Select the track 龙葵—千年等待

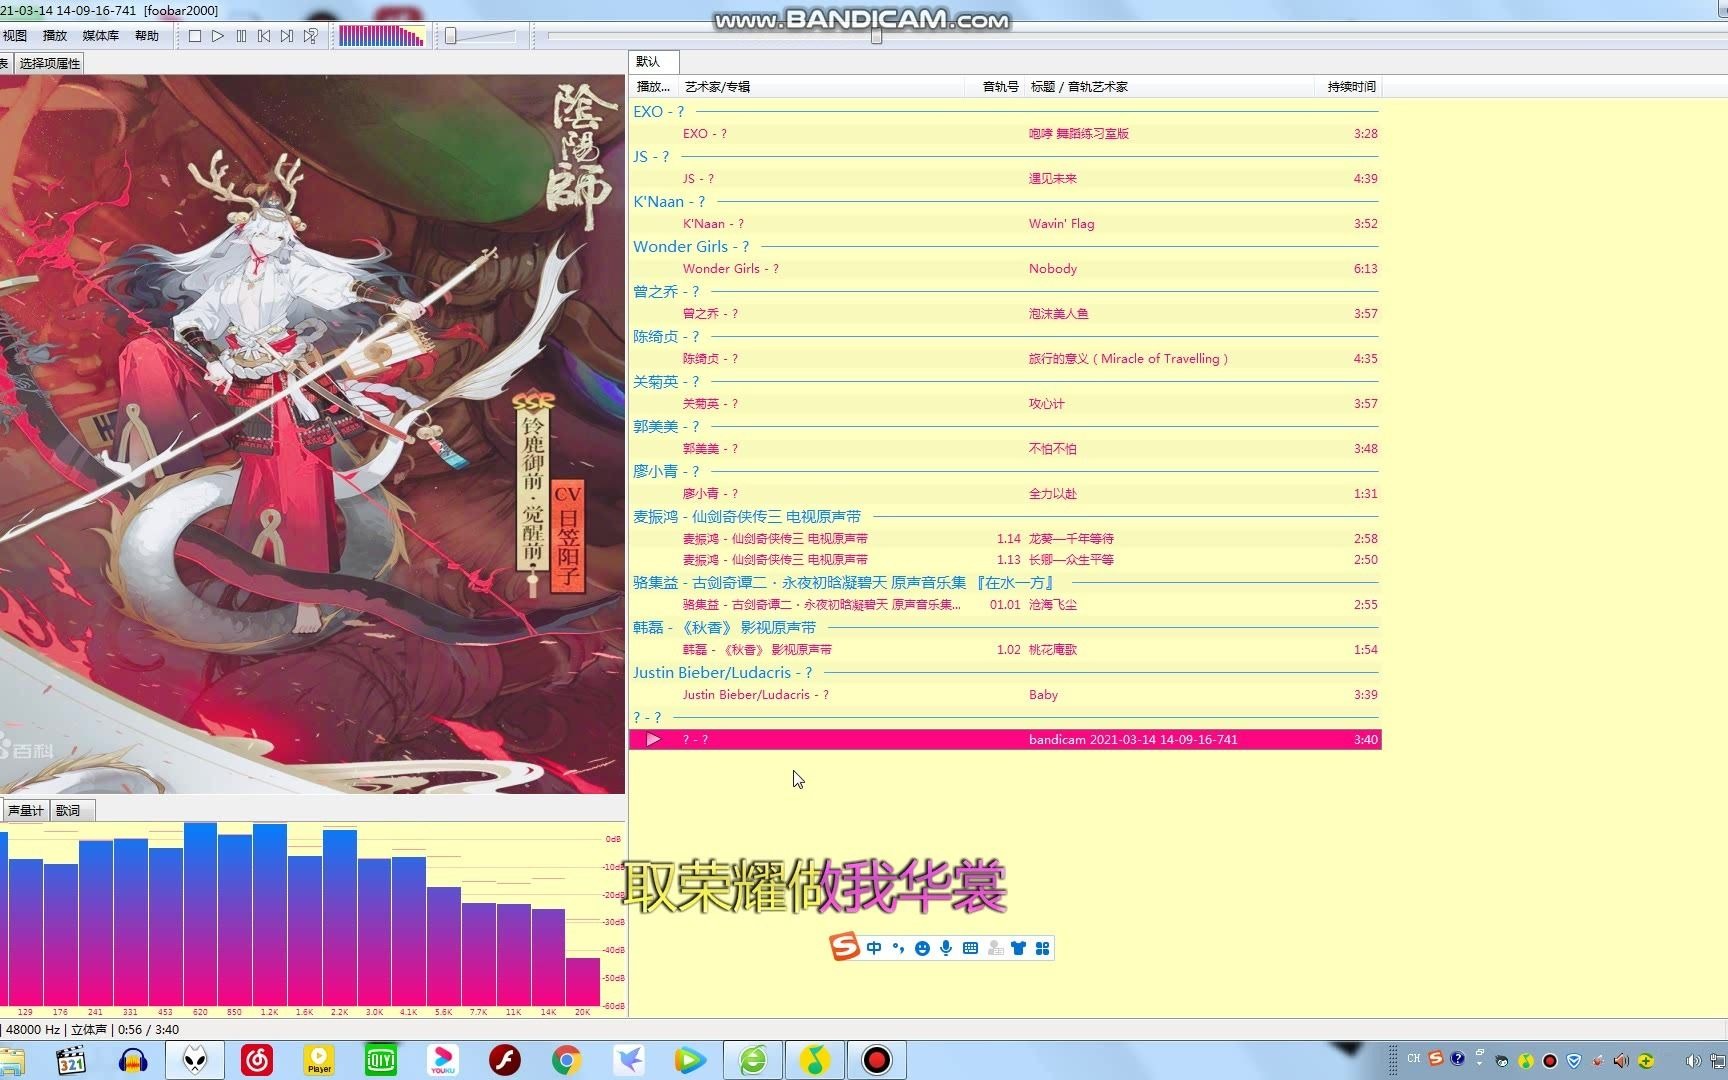1005,539
